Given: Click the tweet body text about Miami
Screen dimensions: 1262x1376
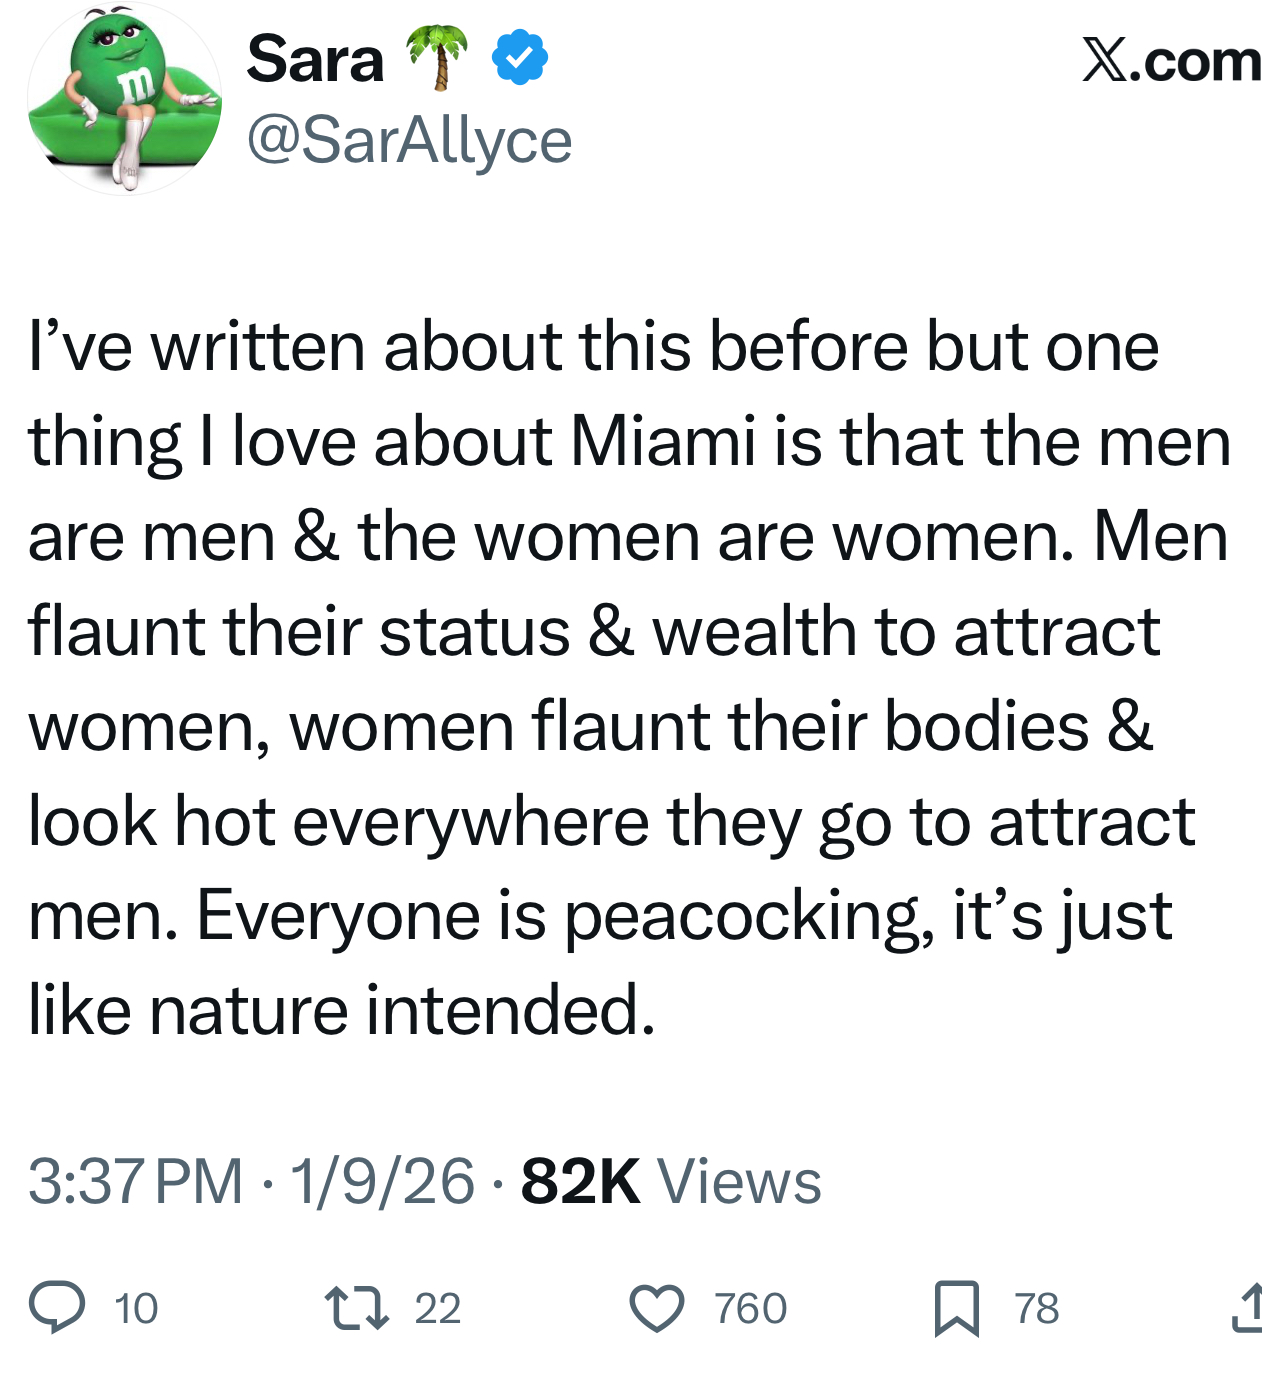Looking at the screenshot, I should click(x=629, y=678).
